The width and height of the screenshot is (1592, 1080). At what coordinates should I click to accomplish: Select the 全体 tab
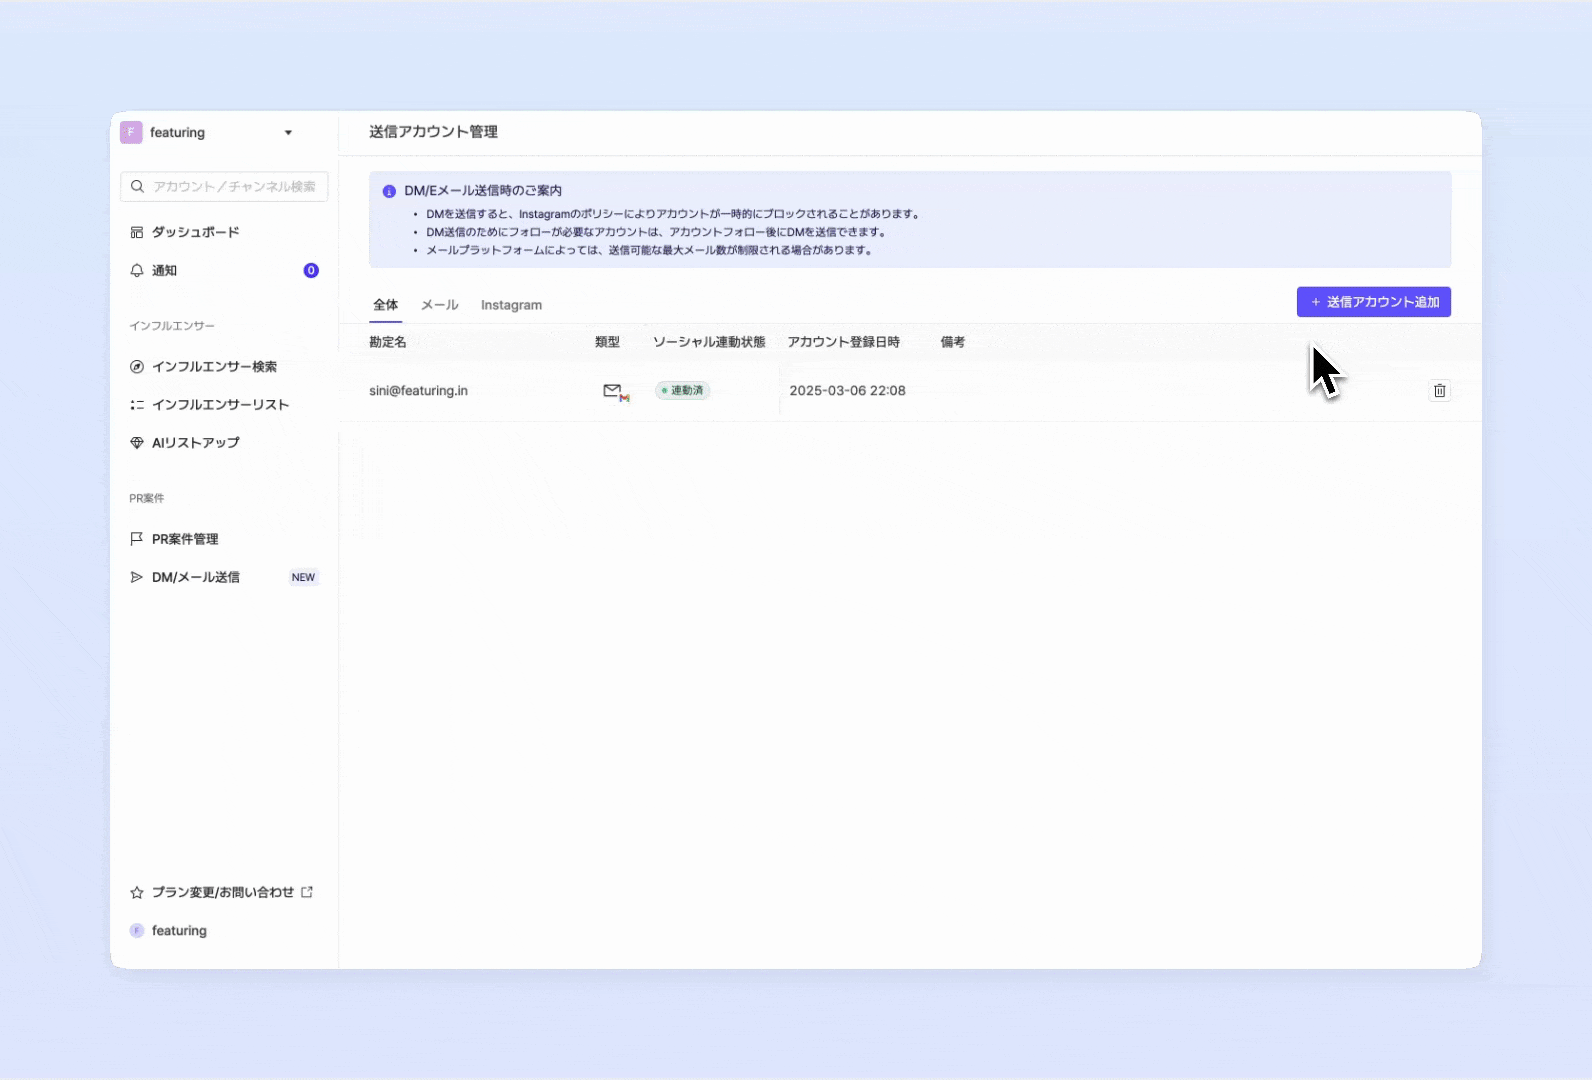click(385, 305)
